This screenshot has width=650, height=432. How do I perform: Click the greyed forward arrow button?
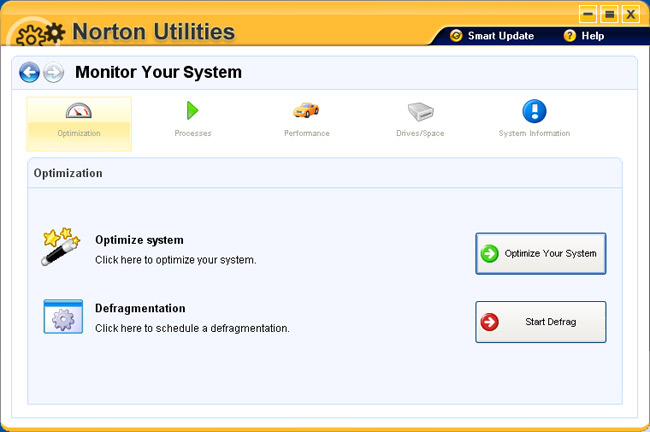pos(53,73)
